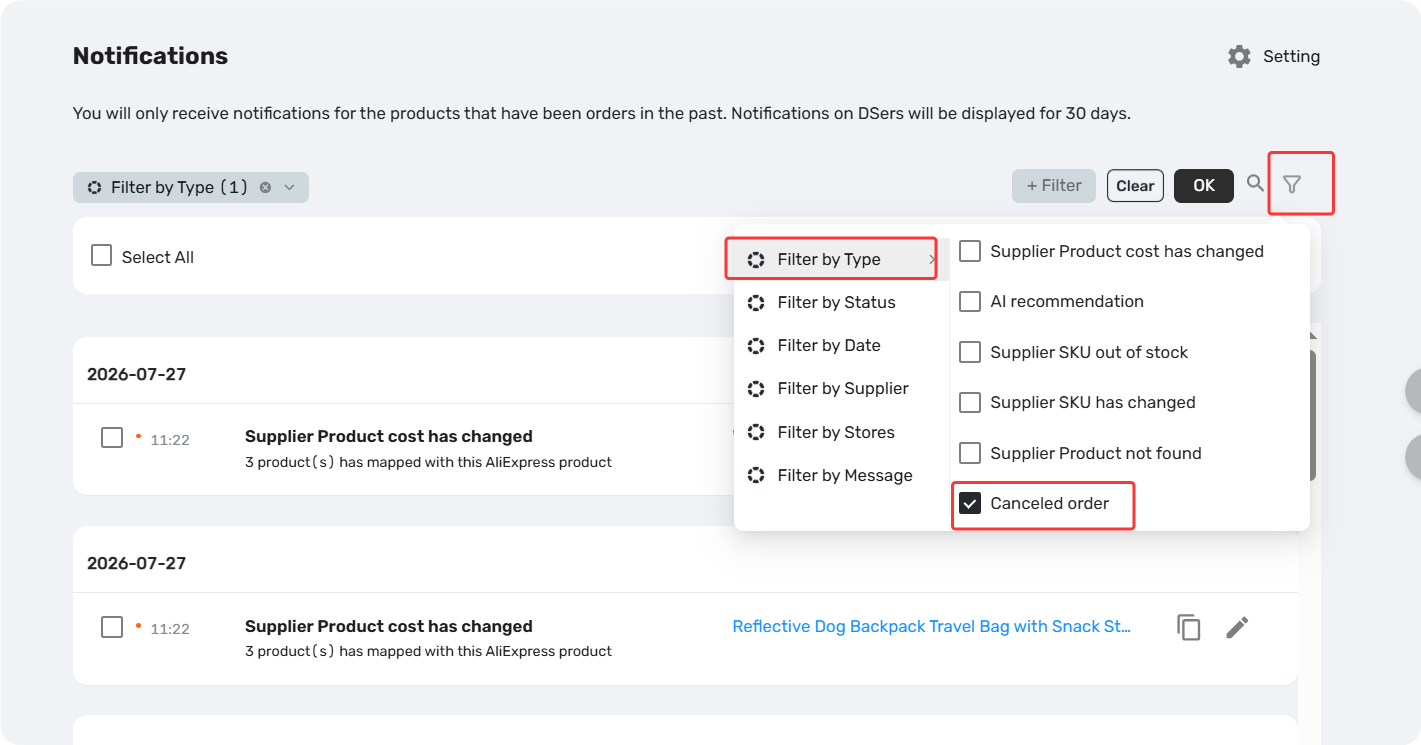This screenshot has width=1421, height=745.
Task: Click the OK button
Action: click(1204, 185)
